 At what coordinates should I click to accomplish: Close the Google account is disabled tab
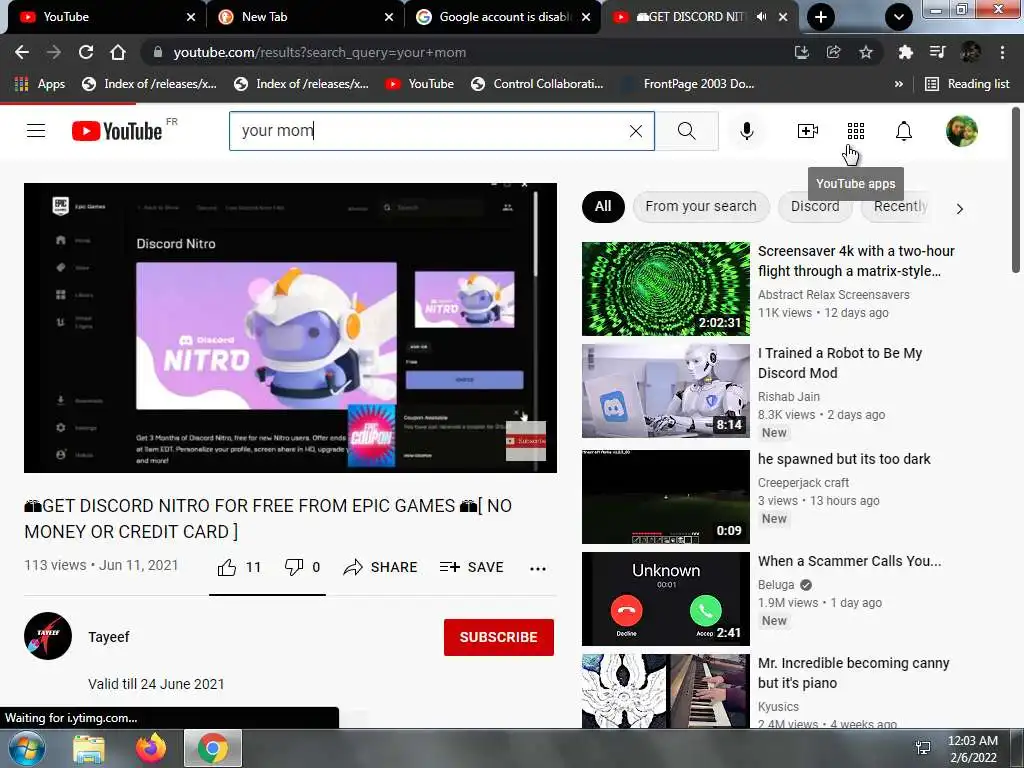click(x=586, y=17)
